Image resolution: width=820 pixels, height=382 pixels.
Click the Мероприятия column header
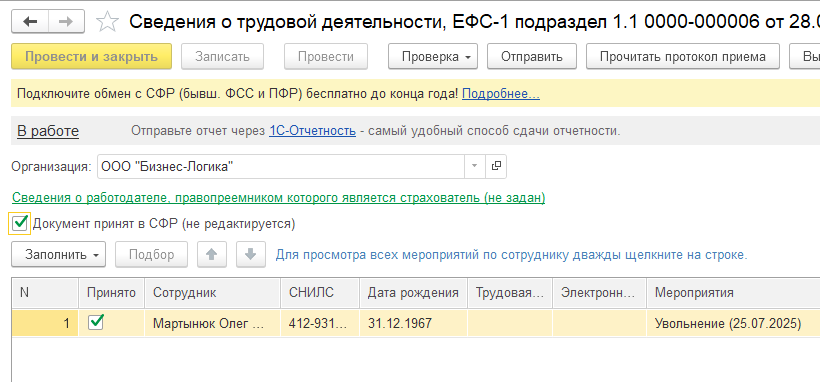733,293
